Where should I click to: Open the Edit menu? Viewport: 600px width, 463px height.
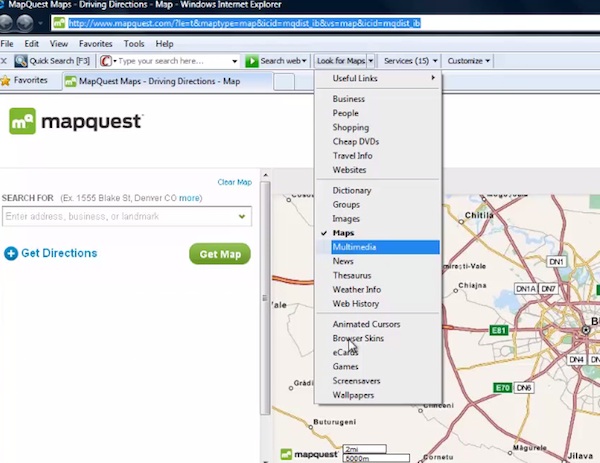31,44
